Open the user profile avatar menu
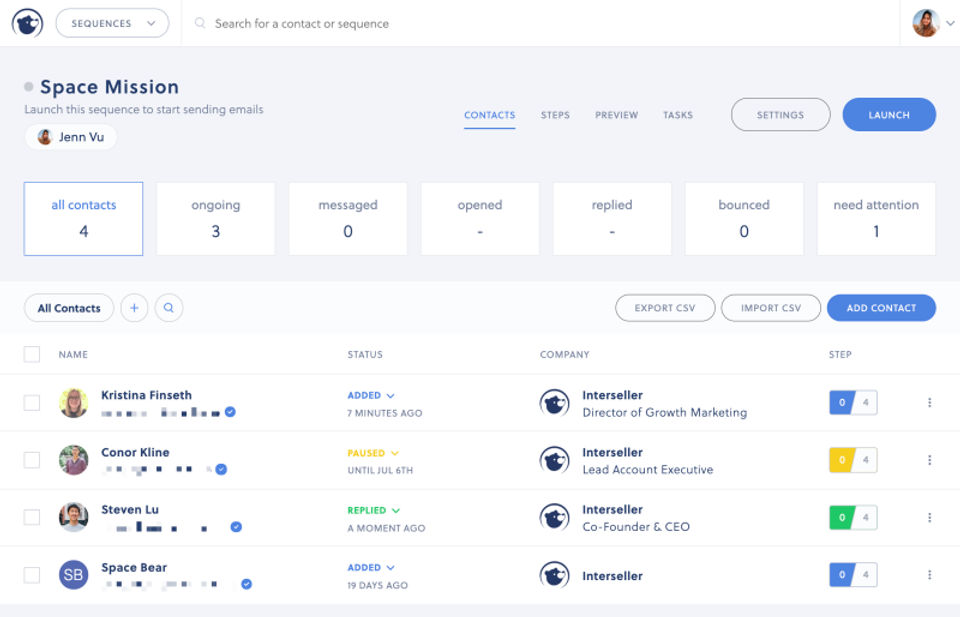The height and width of the screenshot is (617, 960). [926, 23]
